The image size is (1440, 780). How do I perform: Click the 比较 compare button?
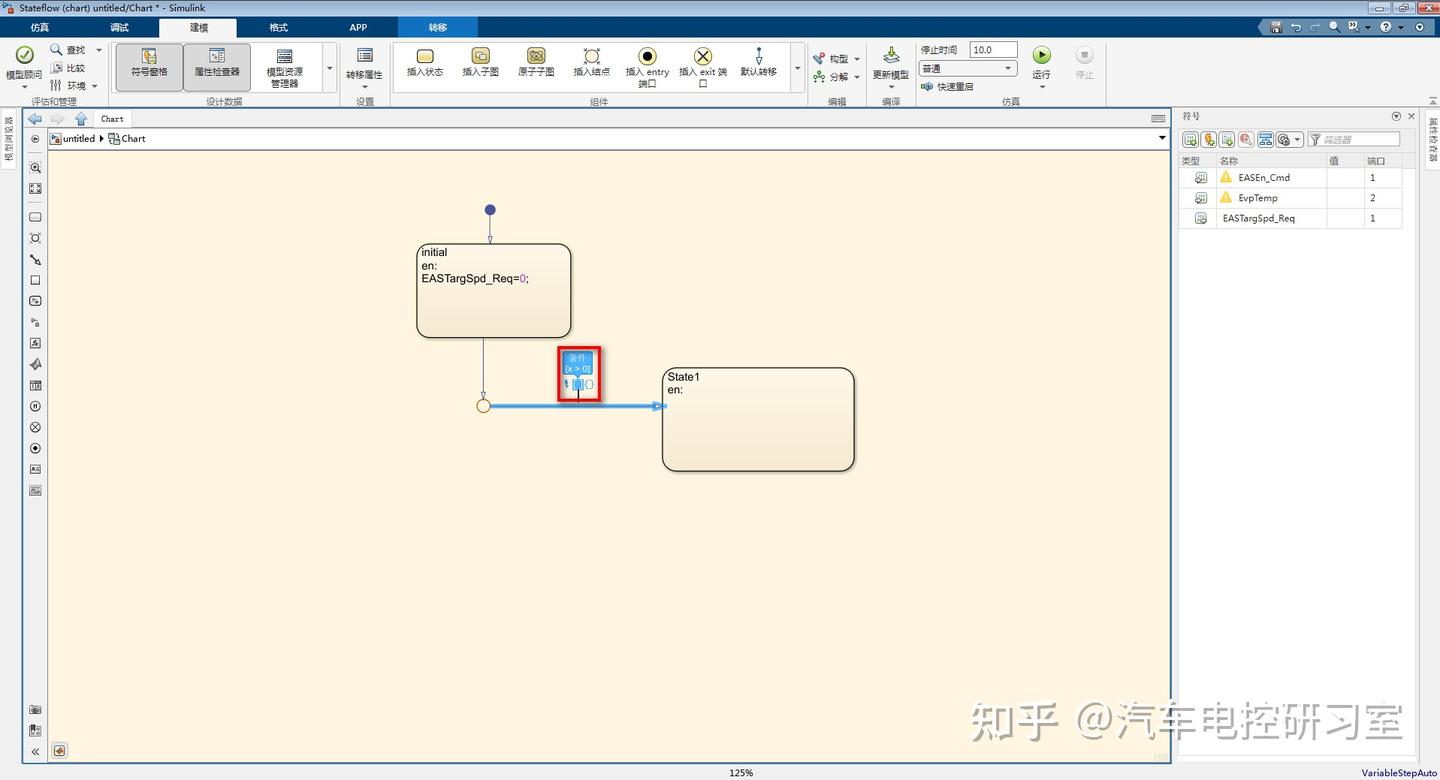click(x=68, y=68)
